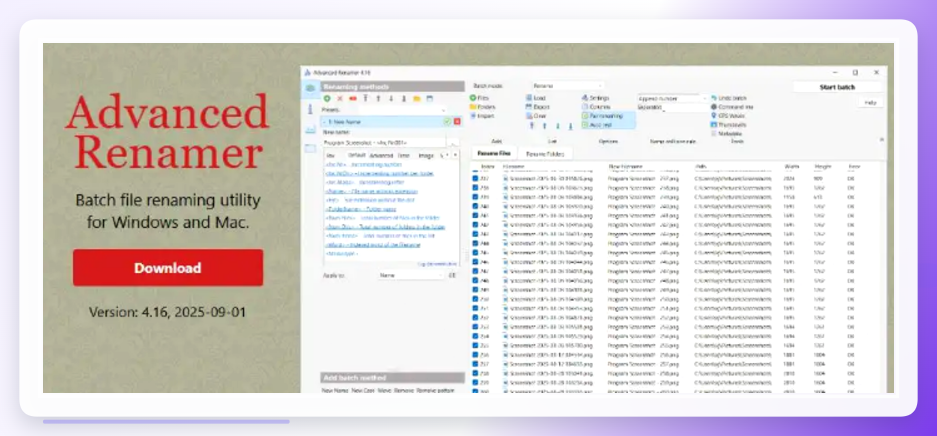Click the red clear-all-methods toolbar icon

tap(353, 98)
